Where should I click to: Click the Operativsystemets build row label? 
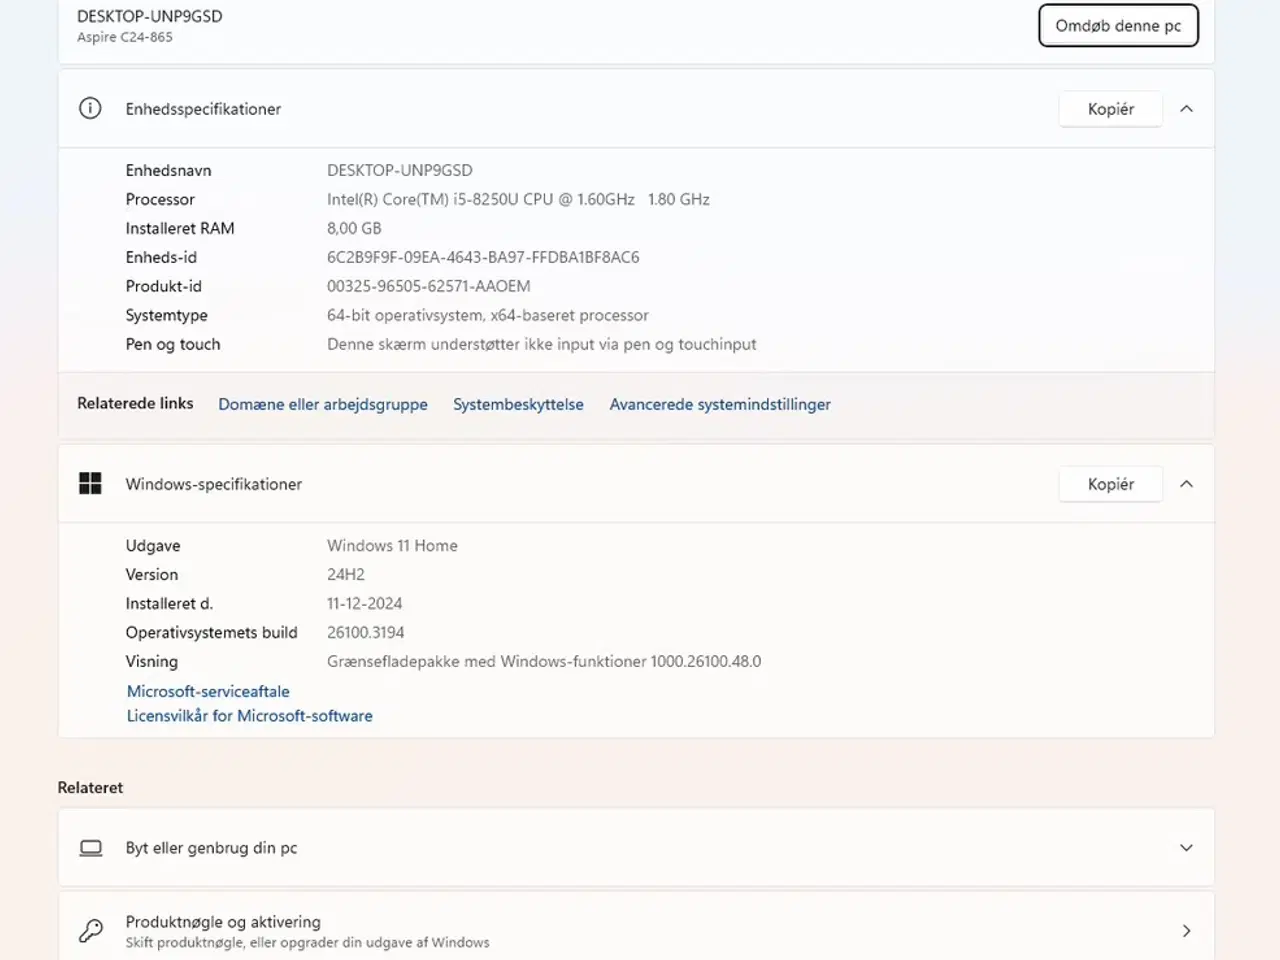point(211,633)
